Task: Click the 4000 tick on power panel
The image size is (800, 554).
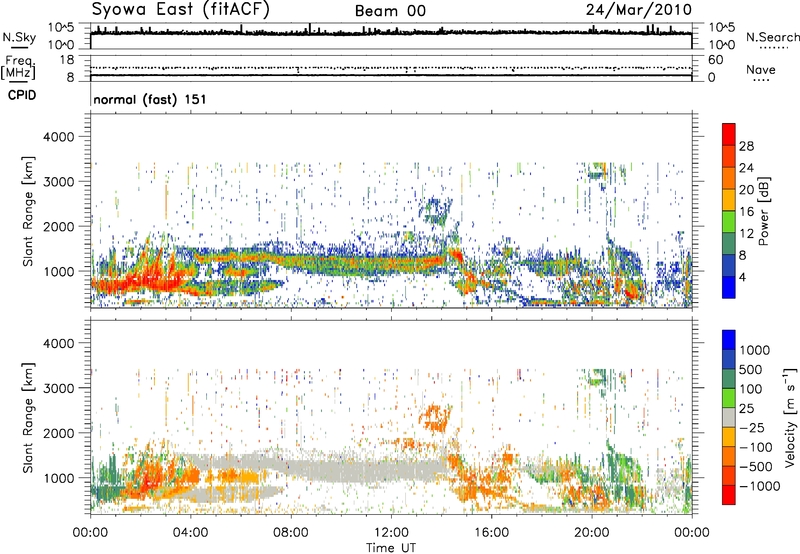Action: pyautogui.click(x=58, y=137)
